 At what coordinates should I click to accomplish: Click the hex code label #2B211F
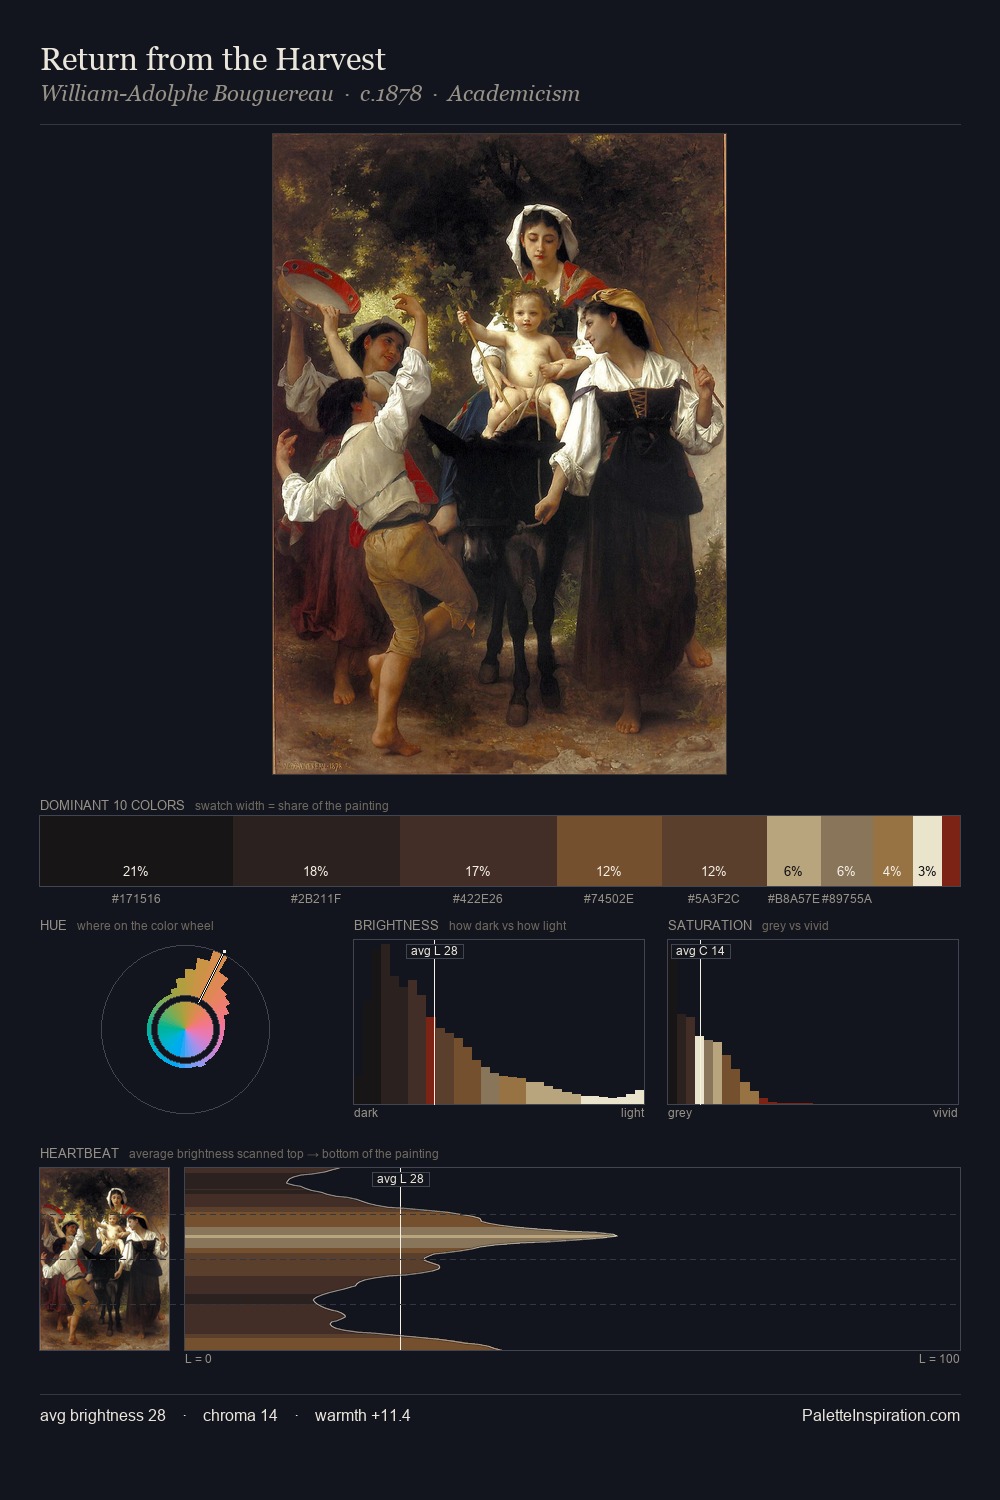coord(316,899)
